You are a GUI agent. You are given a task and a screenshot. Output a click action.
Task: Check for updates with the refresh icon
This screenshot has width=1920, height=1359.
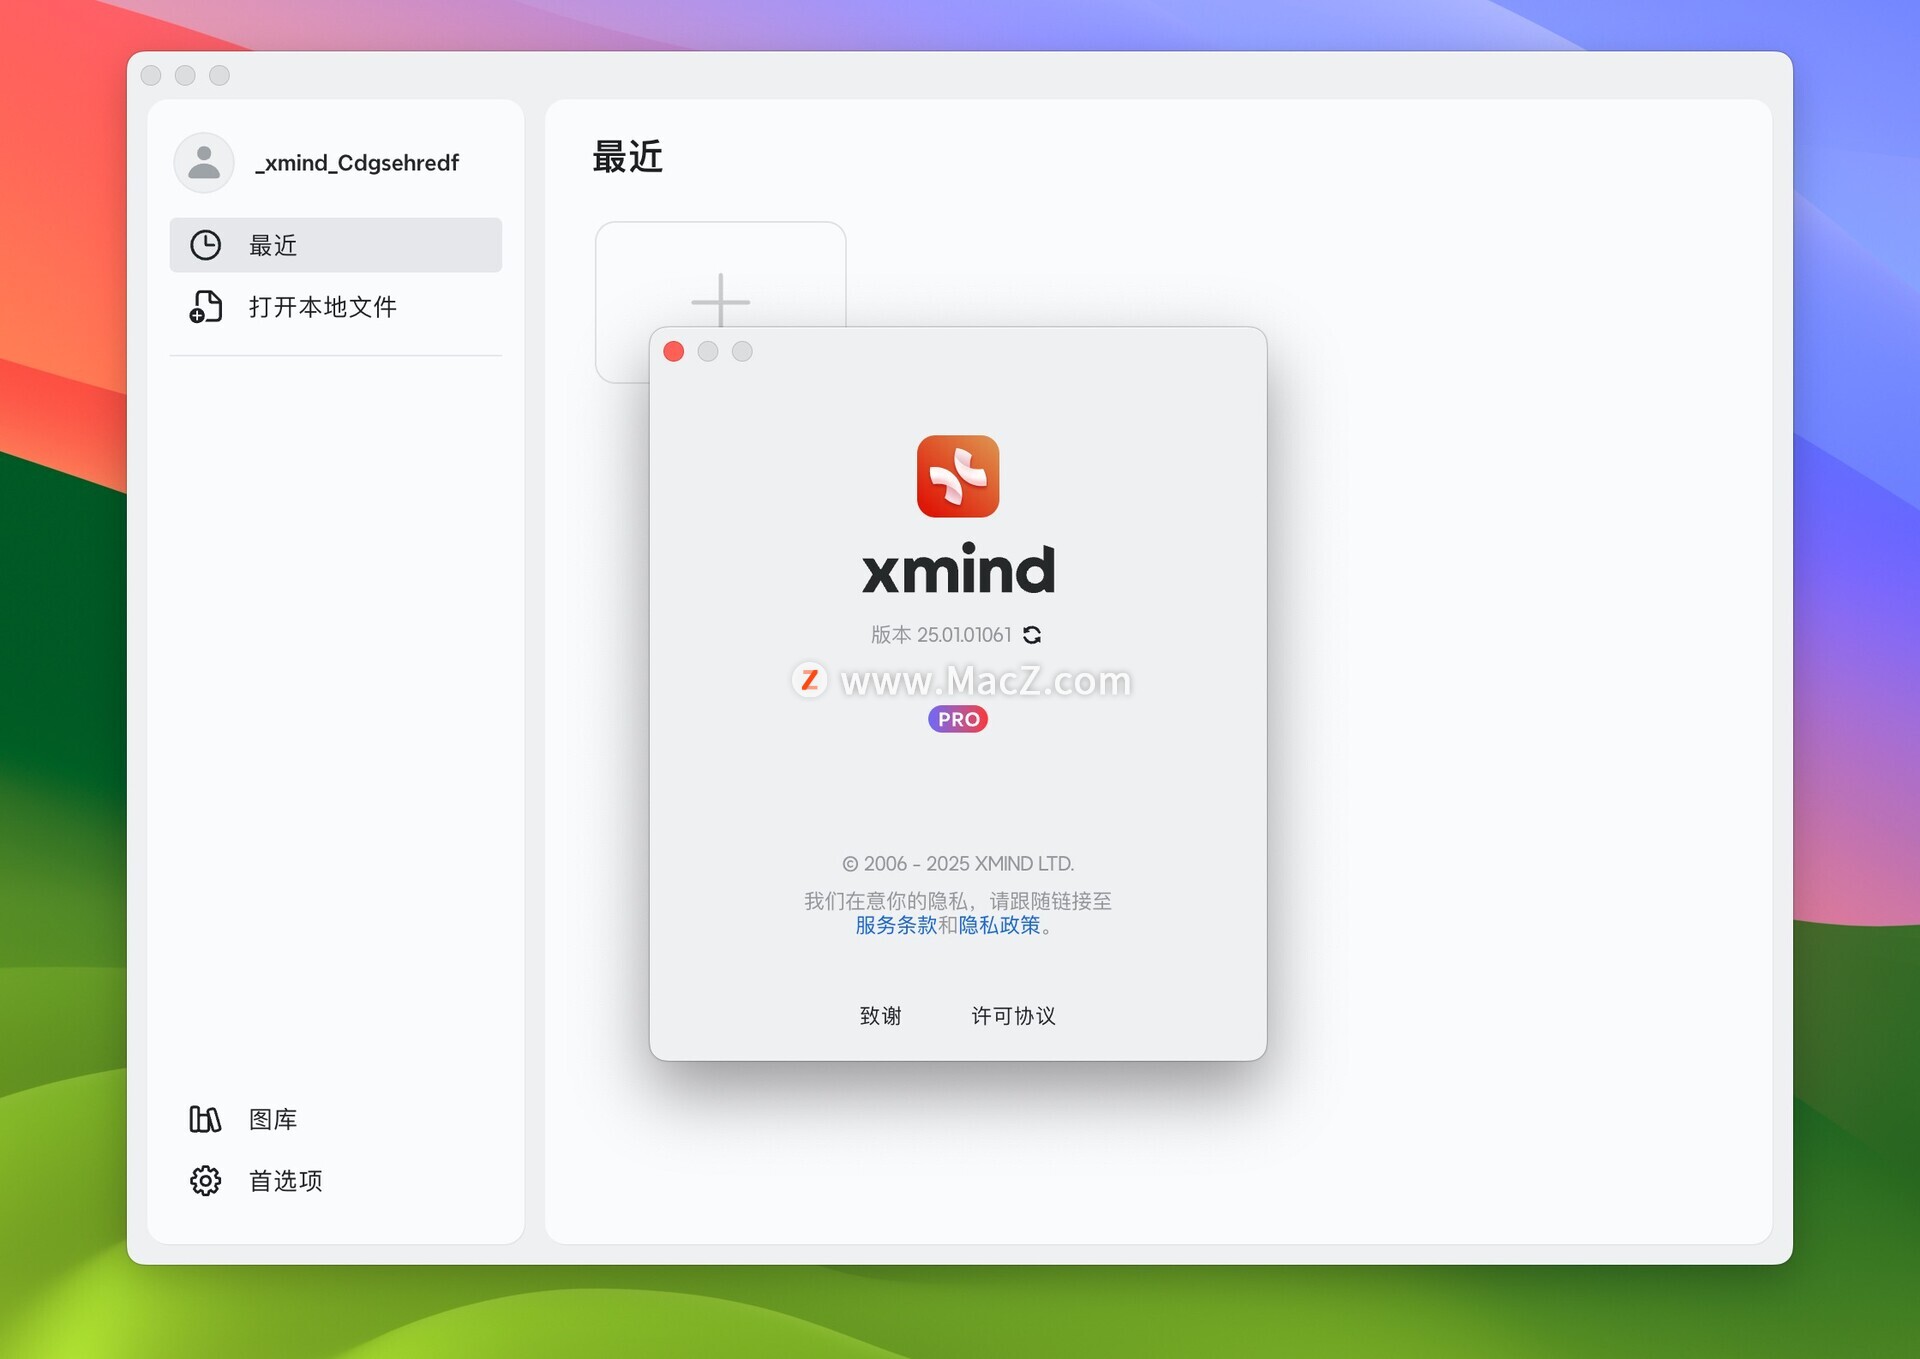click(1032, 635)
